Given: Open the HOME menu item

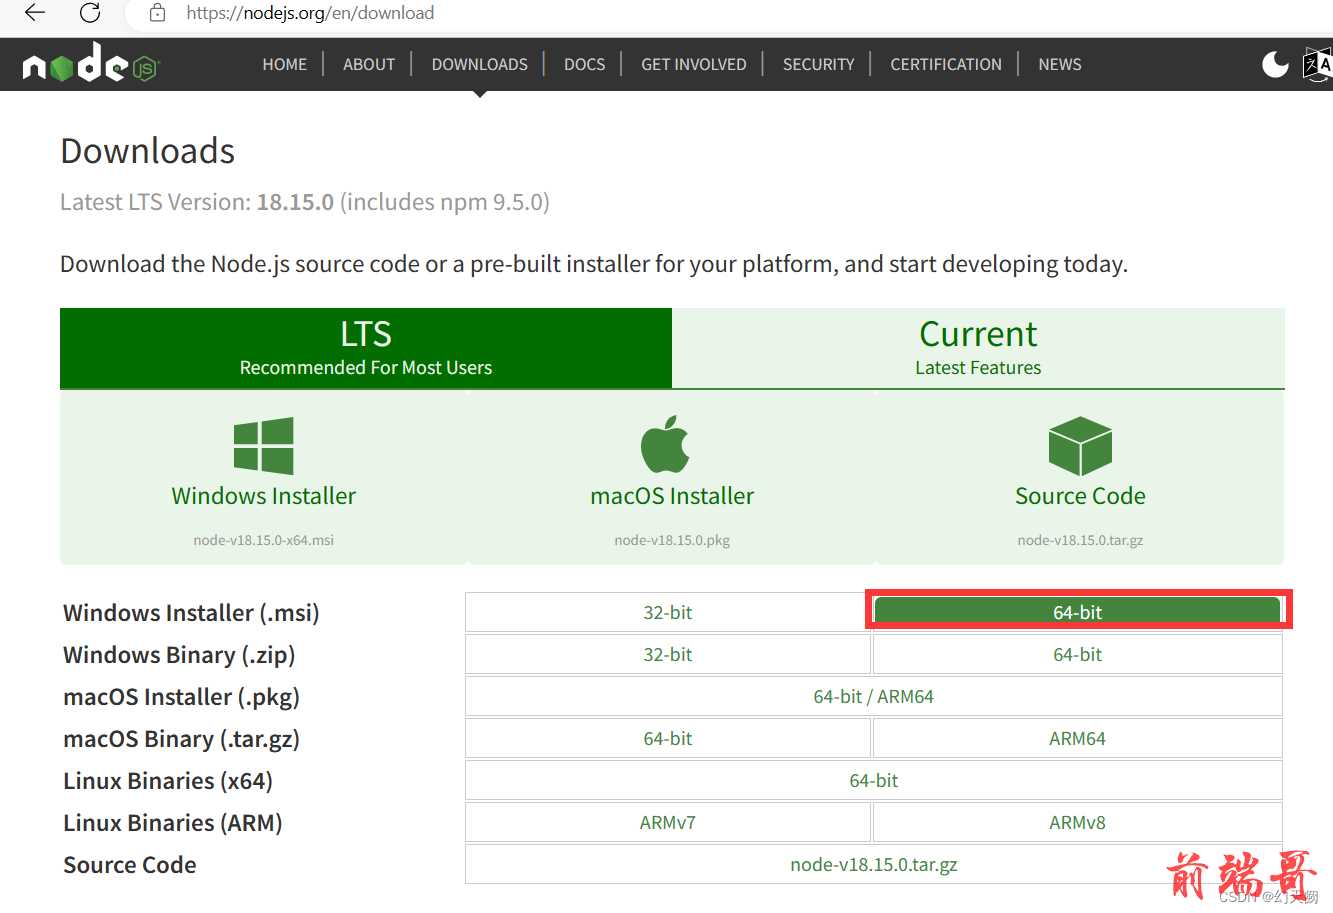Looking at the screenshot, I should (x=285, y=64).
